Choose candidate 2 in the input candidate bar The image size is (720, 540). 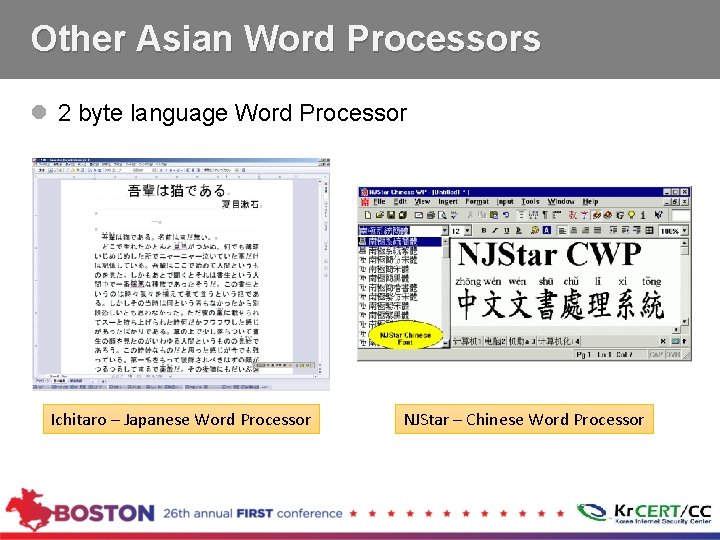click(495, 341)
